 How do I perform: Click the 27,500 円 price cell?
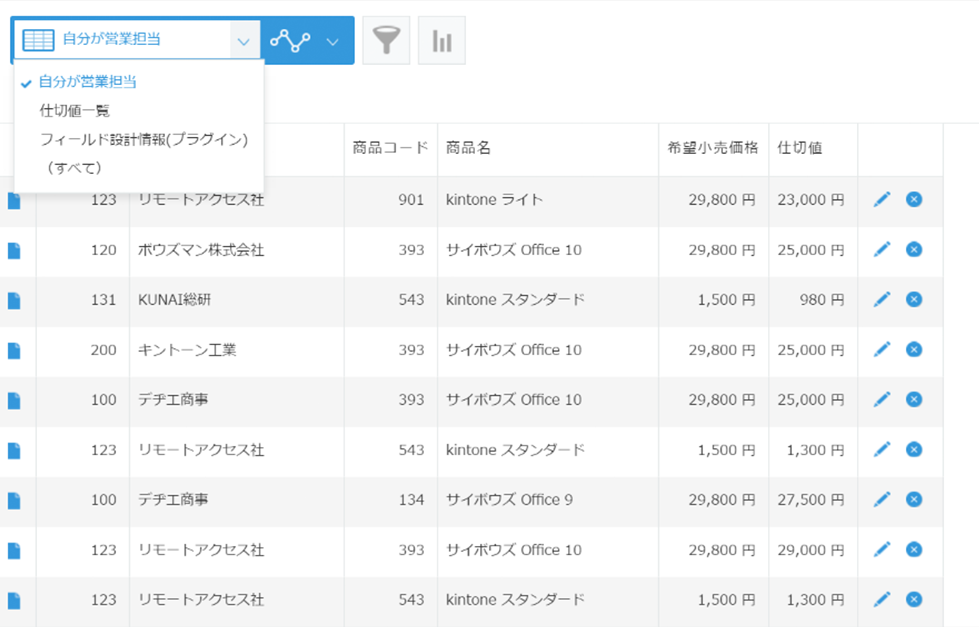810,500
